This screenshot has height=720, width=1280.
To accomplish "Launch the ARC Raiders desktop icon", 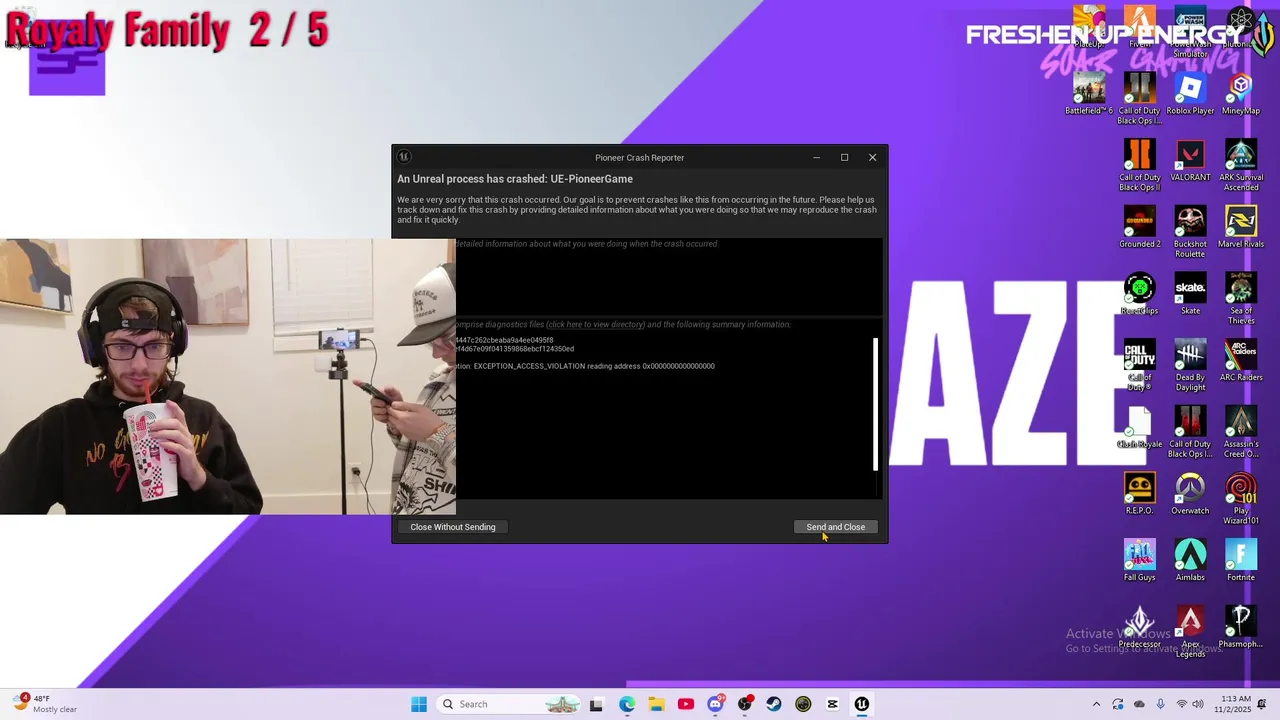I will [1241, 361].
